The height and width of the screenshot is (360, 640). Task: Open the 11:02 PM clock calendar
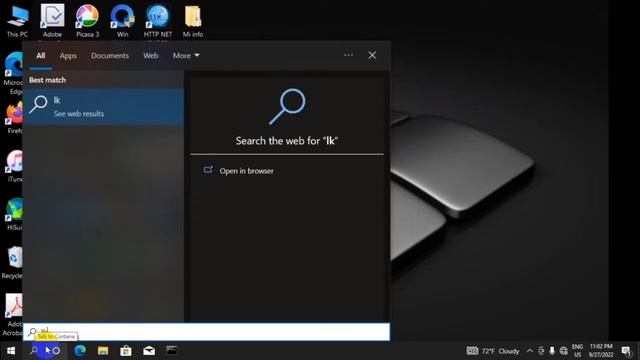point(601,351)
